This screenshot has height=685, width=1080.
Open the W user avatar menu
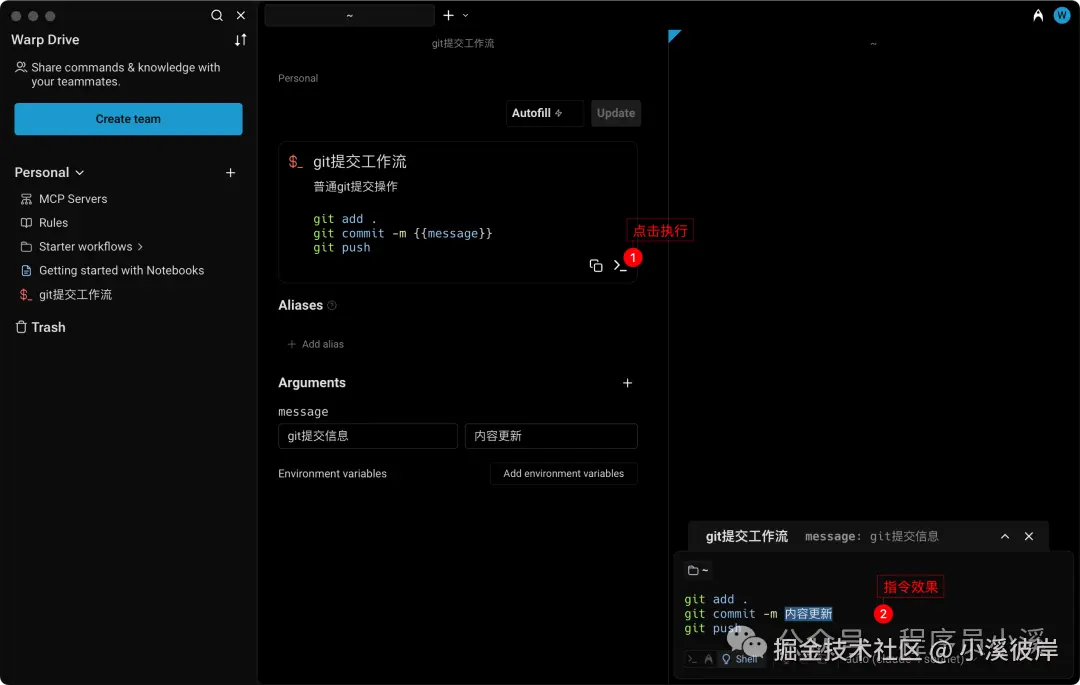tap(1061, 15)
